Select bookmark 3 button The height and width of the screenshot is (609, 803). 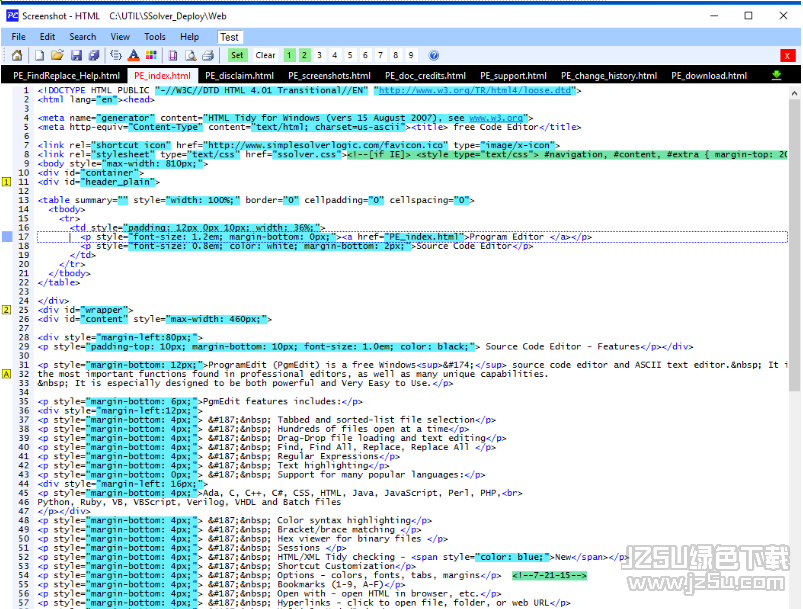(x=320, y=55)
